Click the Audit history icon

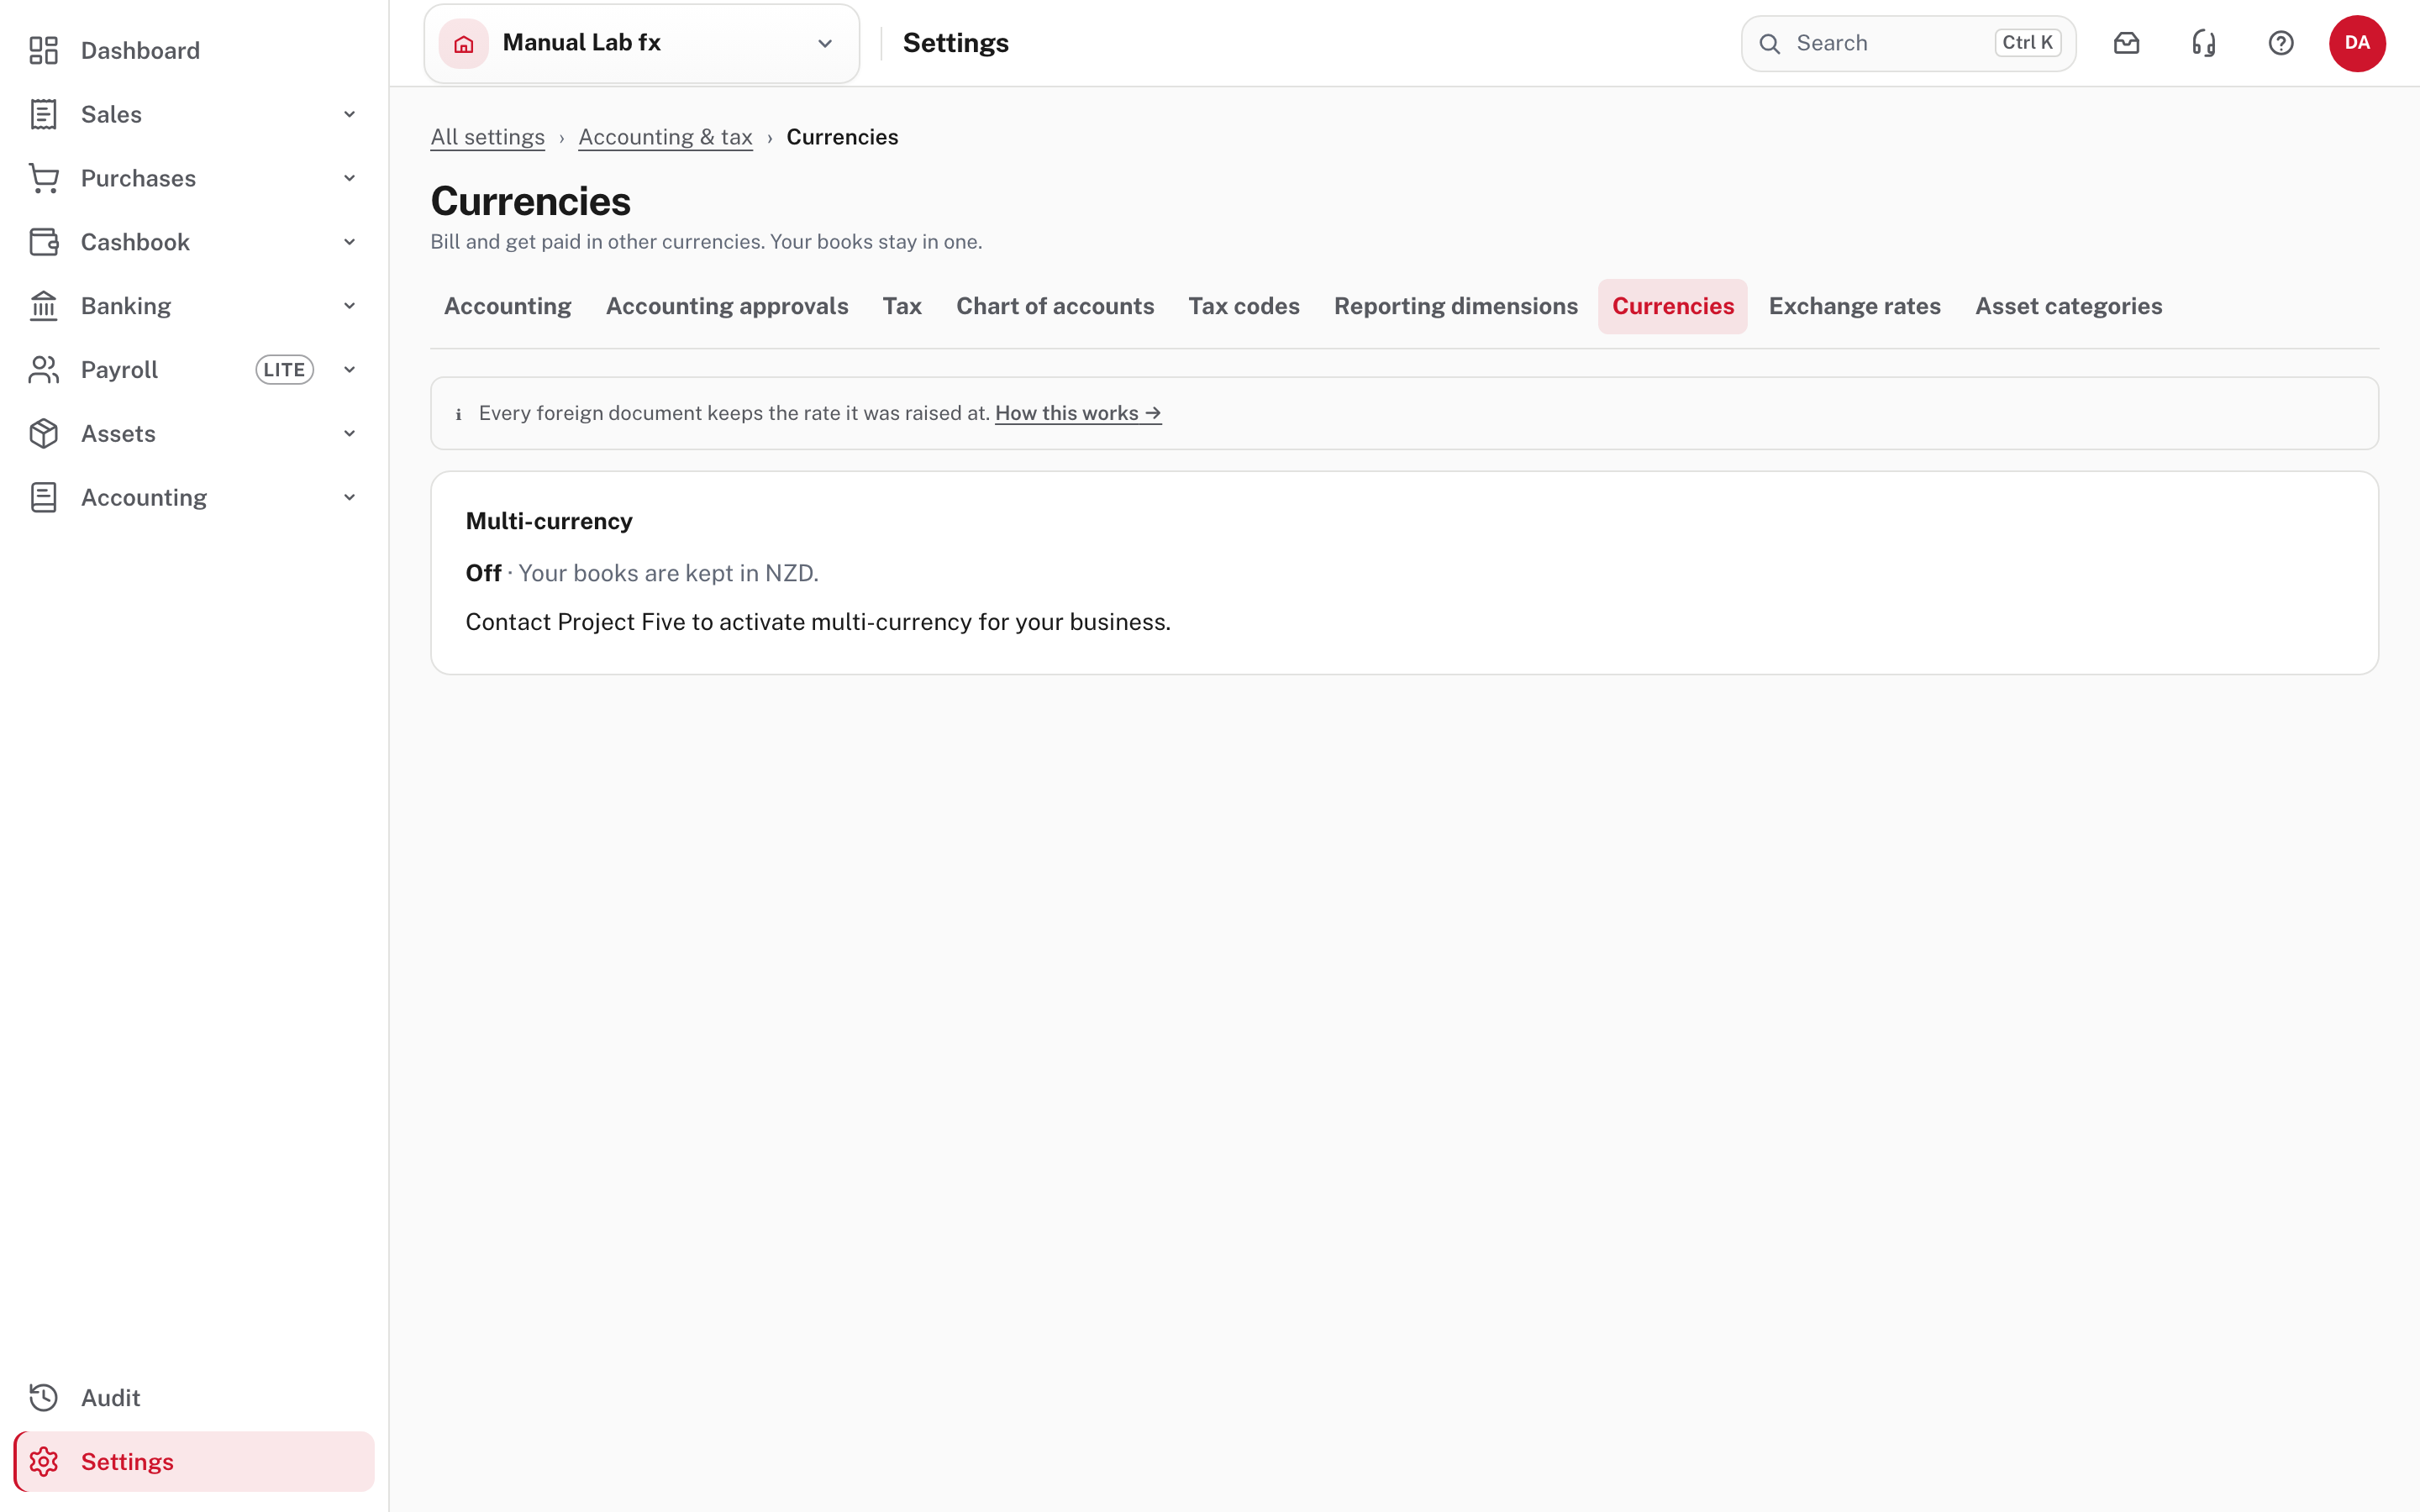click(x=43, y=1398)
